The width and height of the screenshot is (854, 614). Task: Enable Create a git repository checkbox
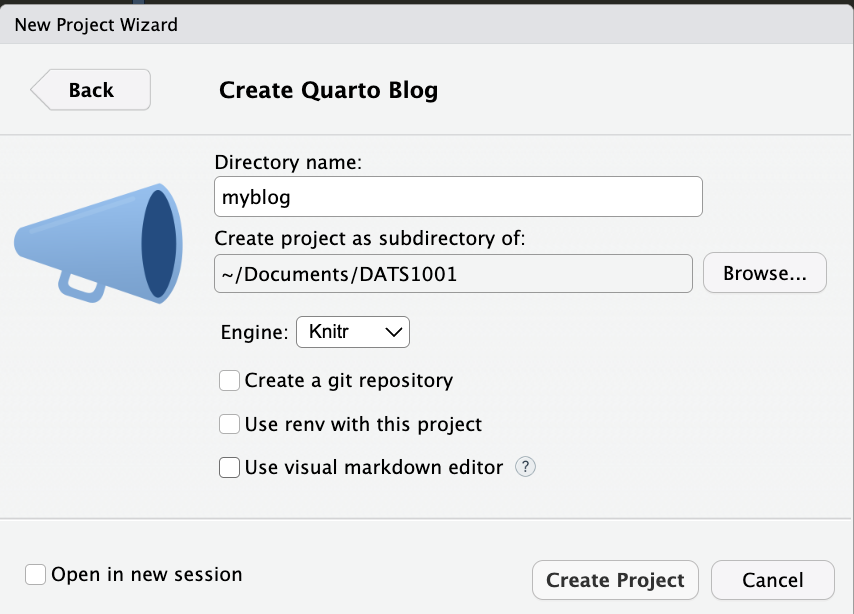[229, 381]
